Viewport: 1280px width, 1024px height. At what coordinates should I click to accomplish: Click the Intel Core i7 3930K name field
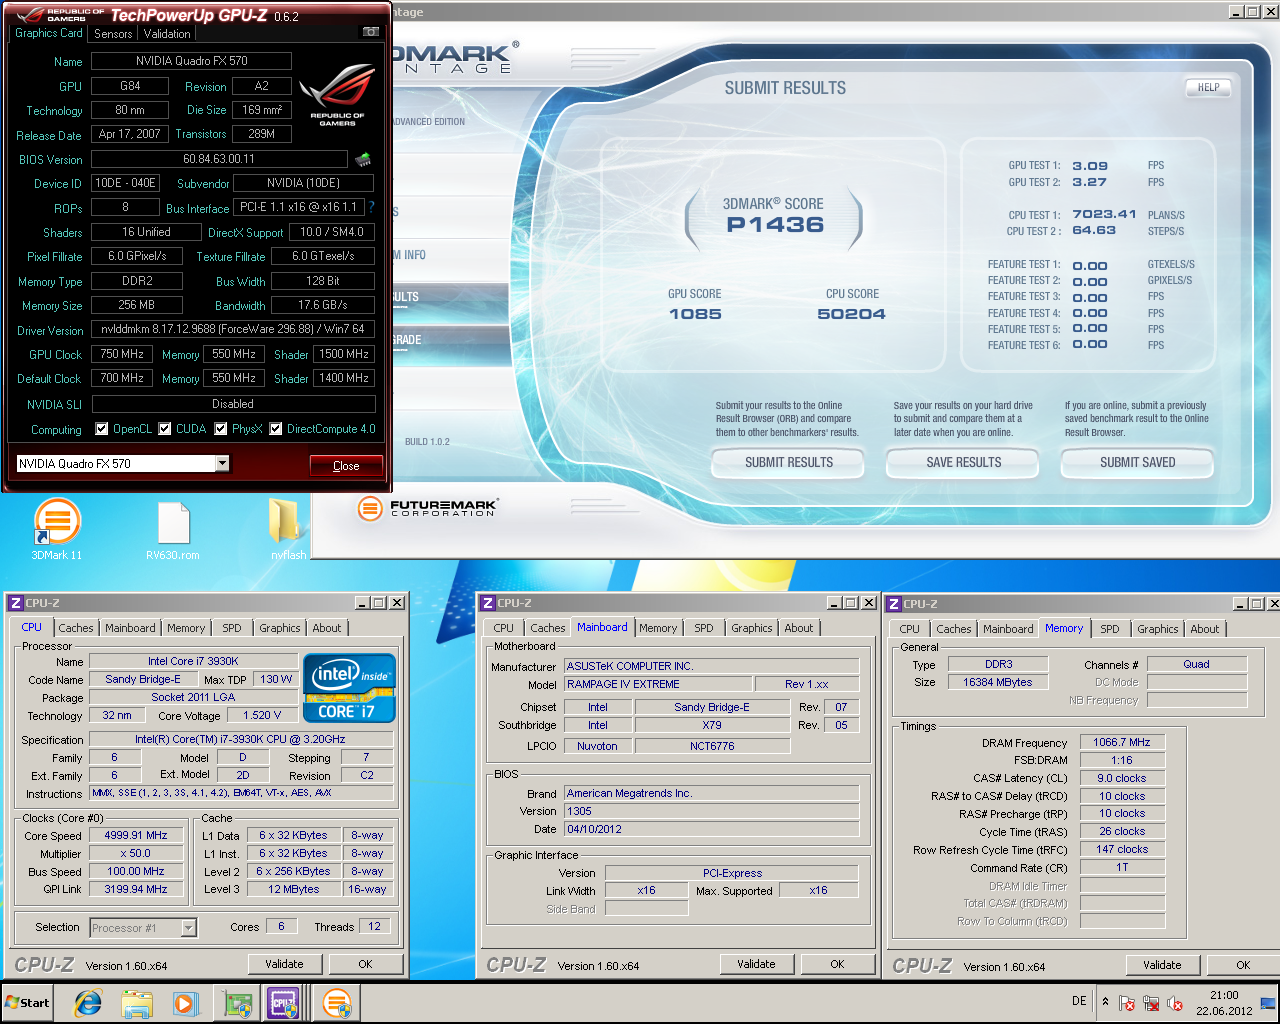click(x=193, y=661)
